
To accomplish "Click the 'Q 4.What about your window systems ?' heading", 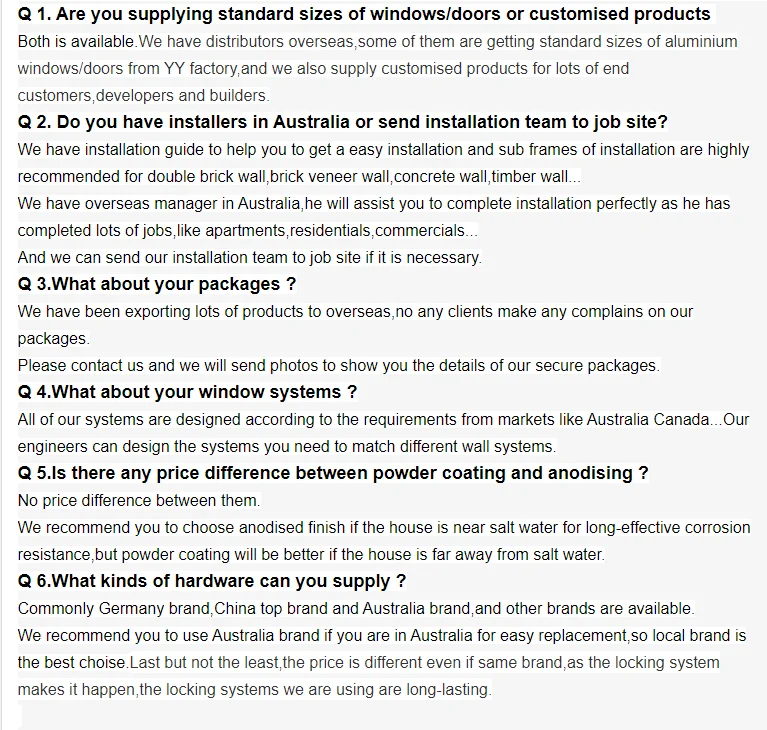I will (187, 392).
